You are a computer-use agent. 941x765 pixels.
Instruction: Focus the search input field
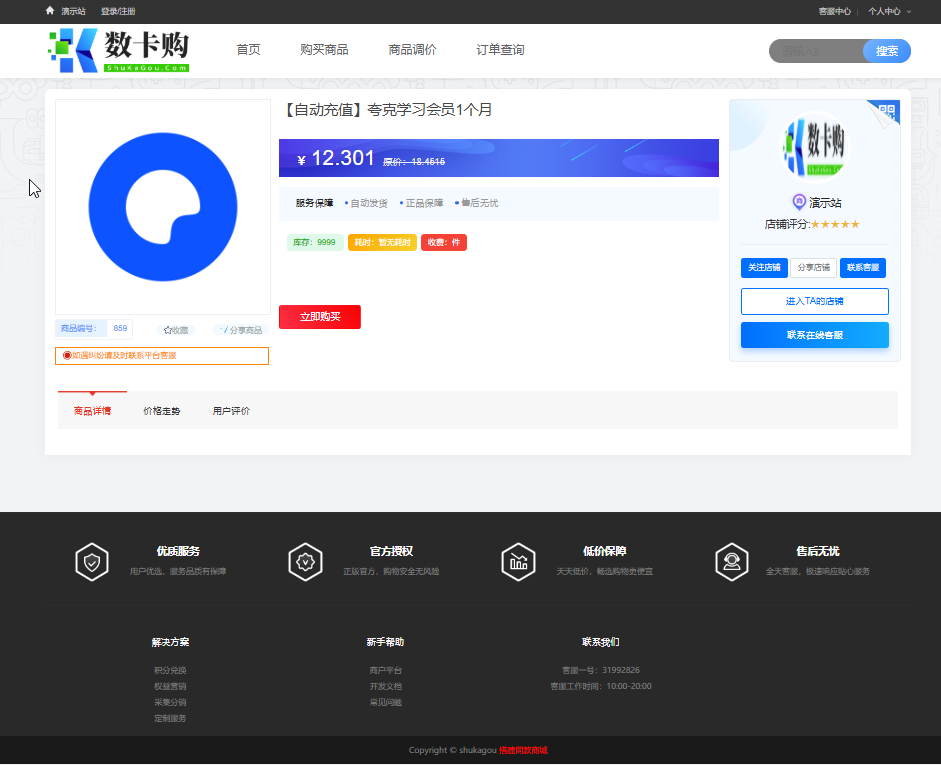[x=816, y=51]
